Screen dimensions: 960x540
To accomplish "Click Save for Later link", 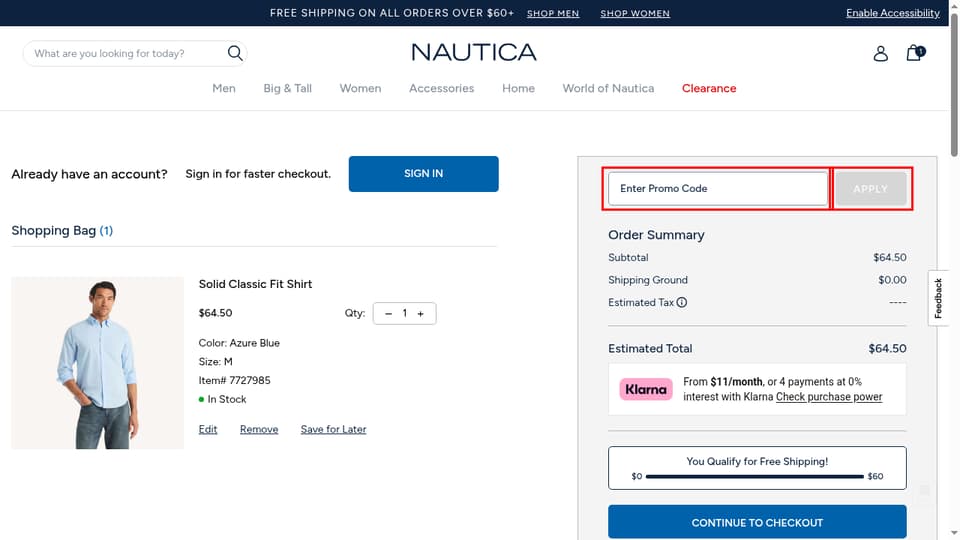I will pos(333,429).
